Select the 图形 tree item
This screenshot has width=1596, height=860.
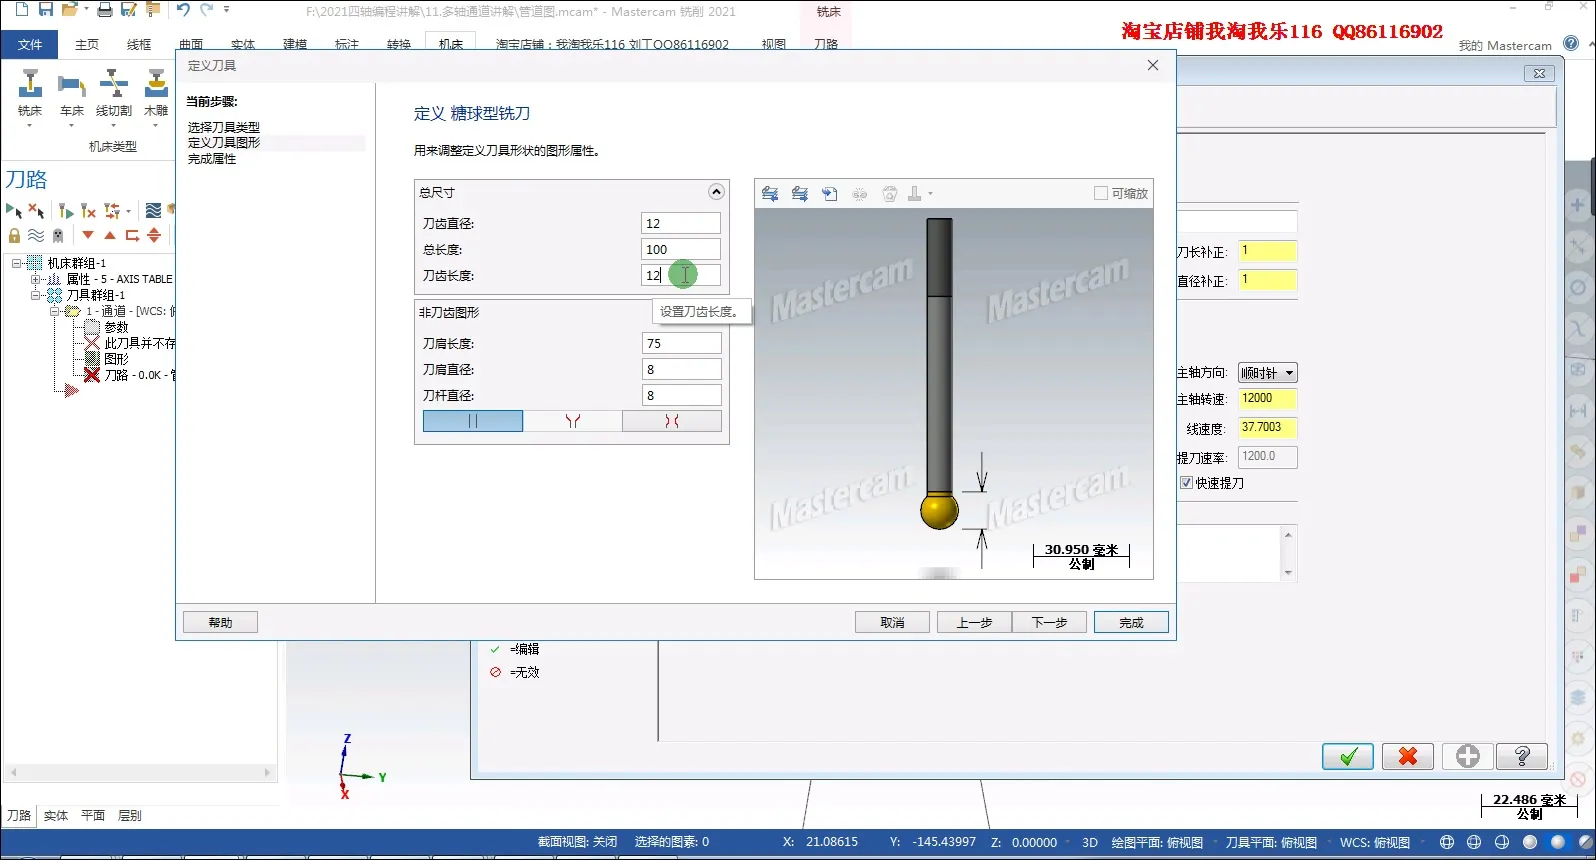116,359
